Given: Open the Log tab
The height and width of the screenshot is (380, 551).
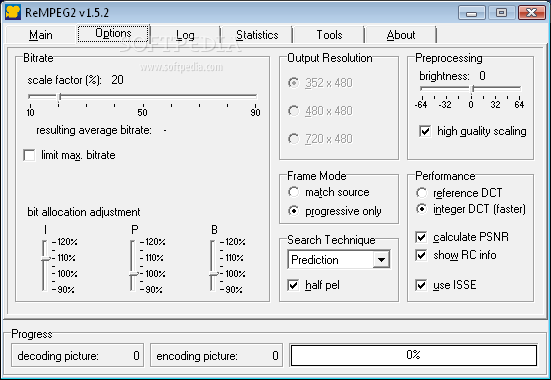Looking at the screenshot, I should 185,35.
